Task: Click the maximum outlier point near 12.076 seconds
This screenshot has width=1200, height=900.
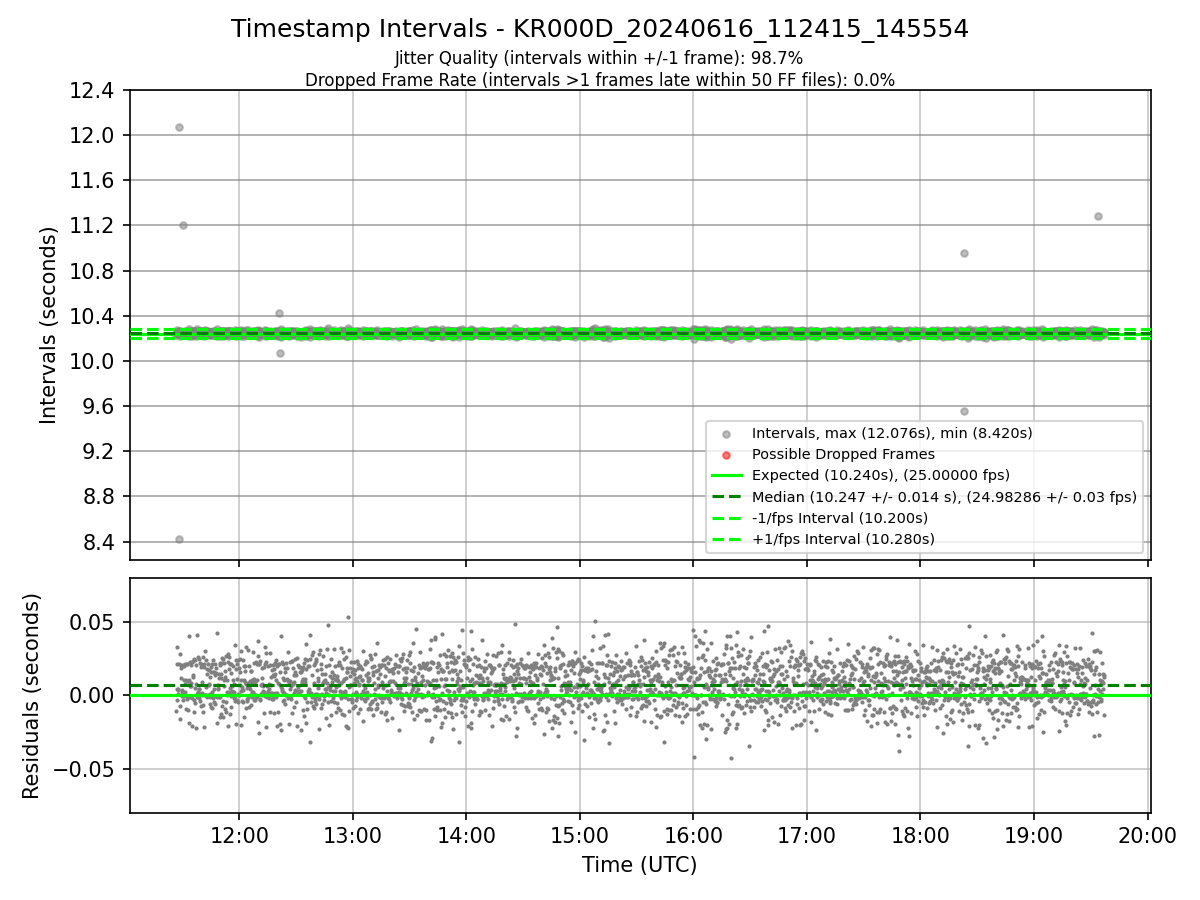Action: [179, 127]
